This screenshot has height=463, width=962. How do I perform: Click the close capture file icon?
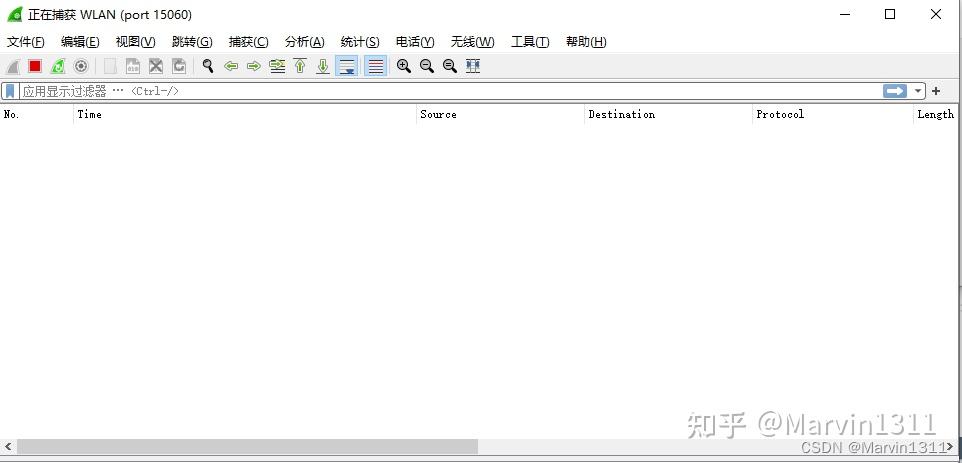(156, 66)
